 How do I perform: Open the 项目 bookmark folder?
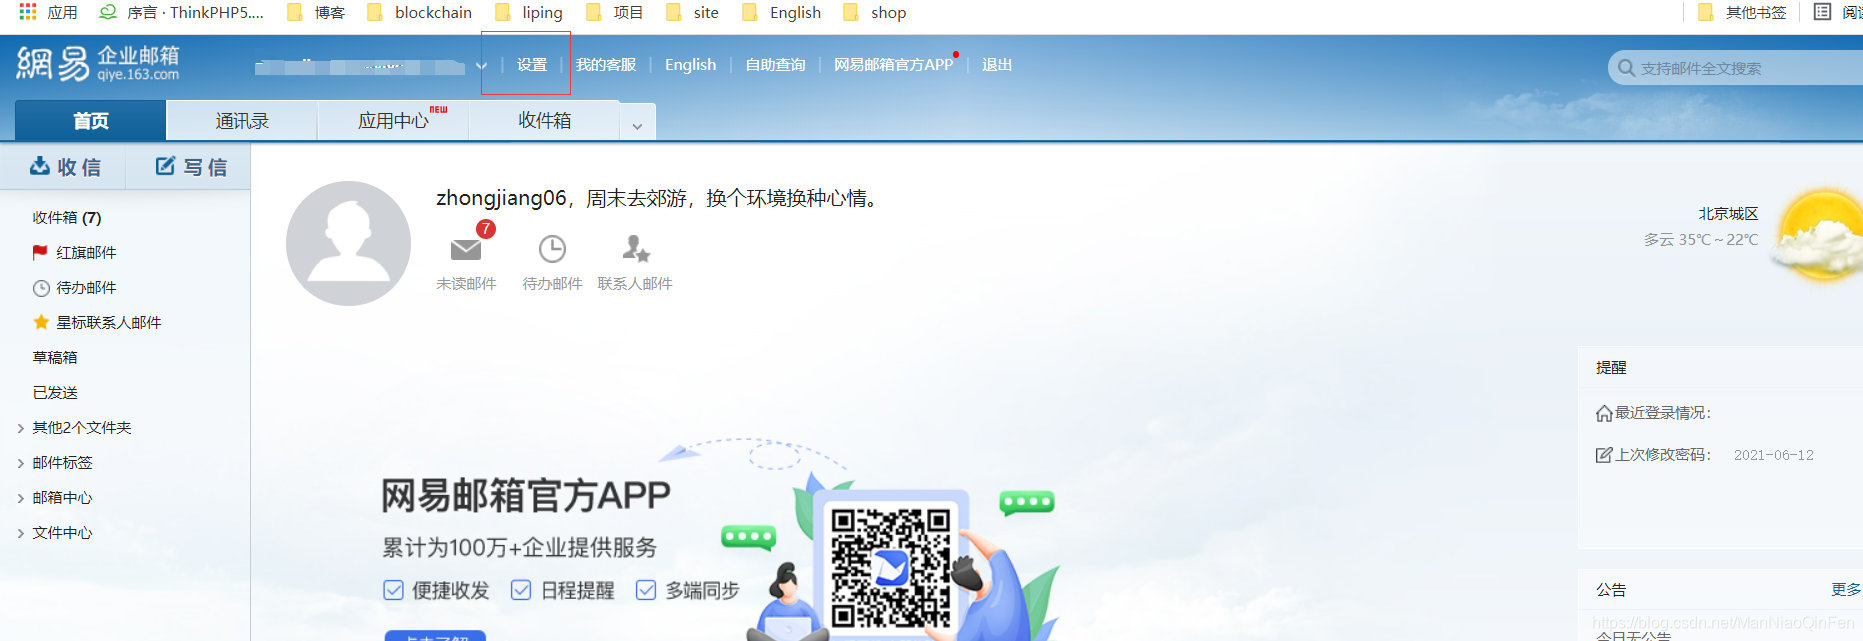click(614, 12)
